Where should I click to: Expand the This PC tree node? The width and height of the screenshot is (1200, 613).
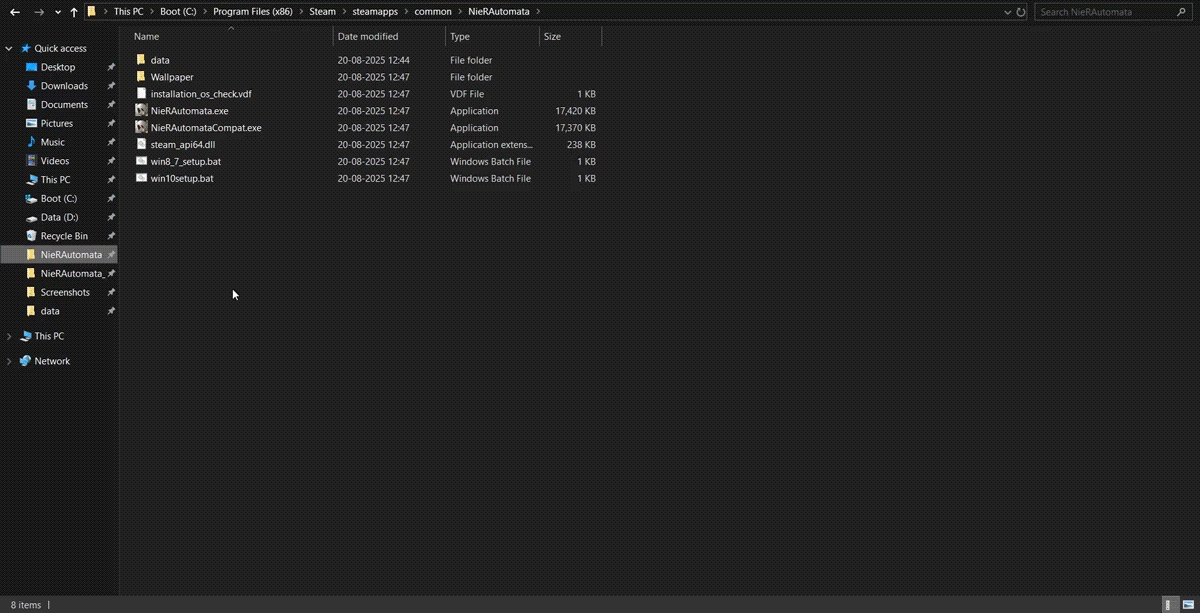[x=9, y=336]
